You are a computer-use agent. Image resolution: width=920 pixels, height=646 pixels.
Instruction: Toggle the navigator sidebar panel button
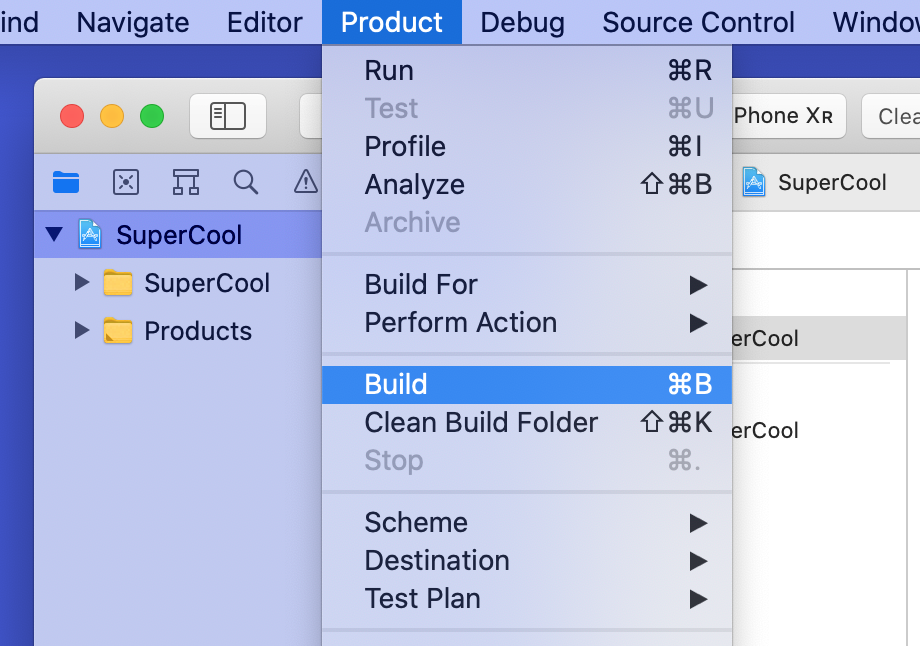pyautogui.click(x=228, y=116)
